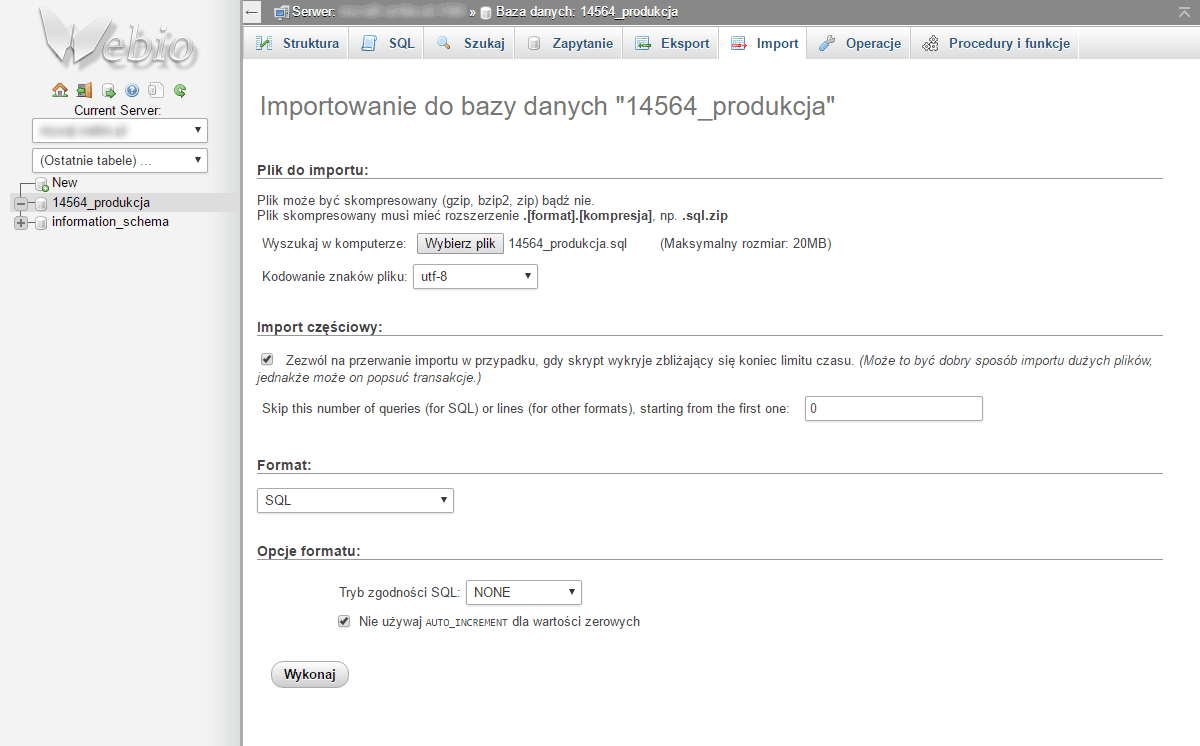The width and height of the screenshot is (1200, 746).
Task: Click the text (Maksymalny rozmiar: 20MB)
Action: pos(746,243)
